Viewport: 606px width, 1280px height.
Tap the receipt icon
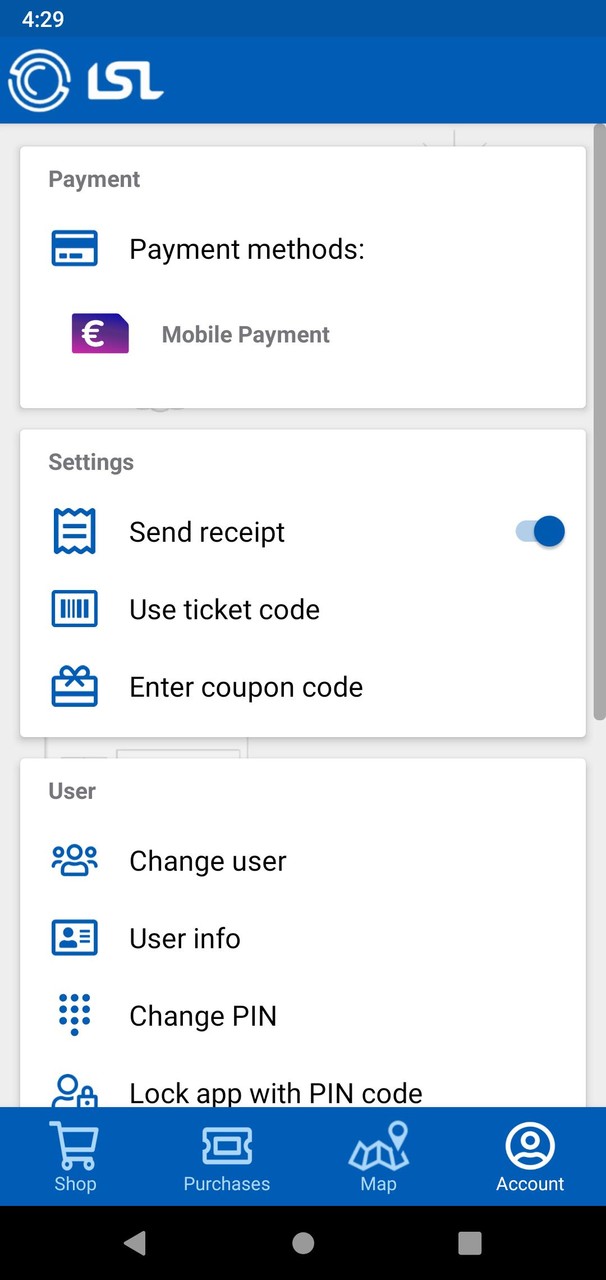pyautogui.click(x=75, y=532)
